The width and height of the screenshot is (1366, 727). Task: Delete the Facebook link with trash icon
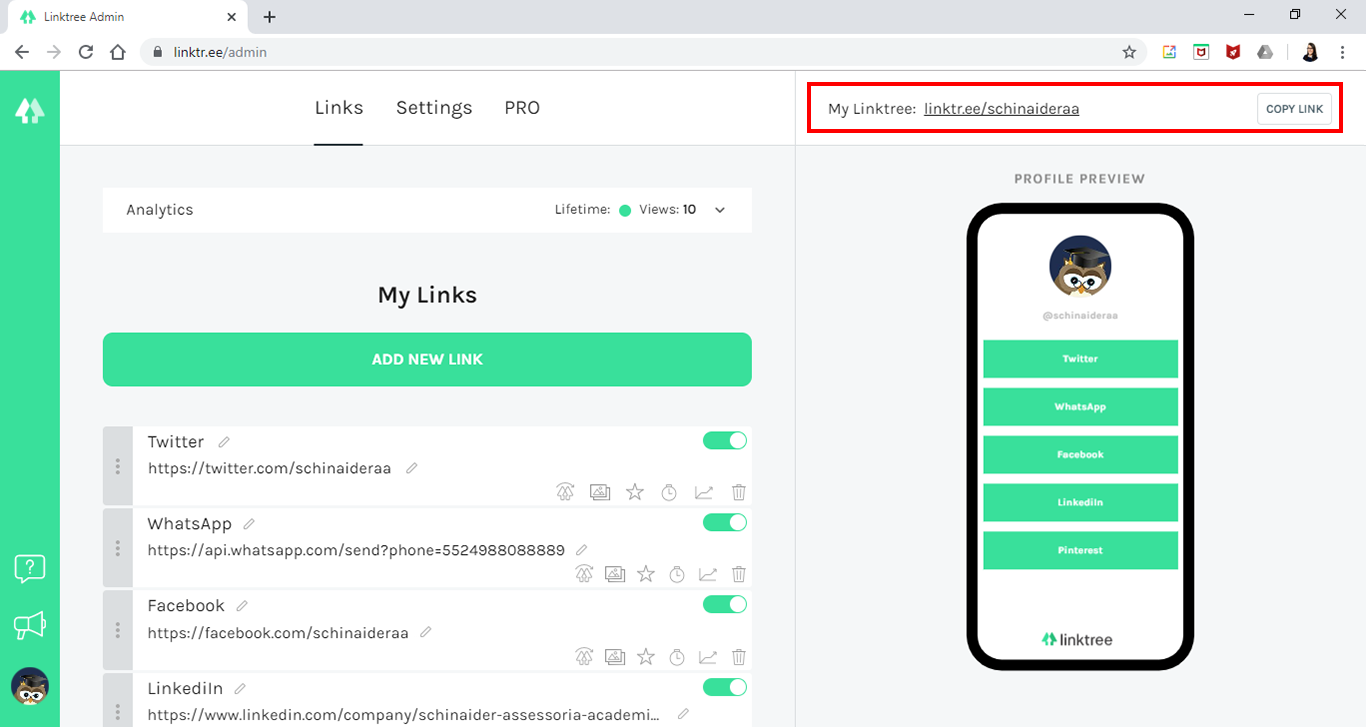(x=739, y=657)
